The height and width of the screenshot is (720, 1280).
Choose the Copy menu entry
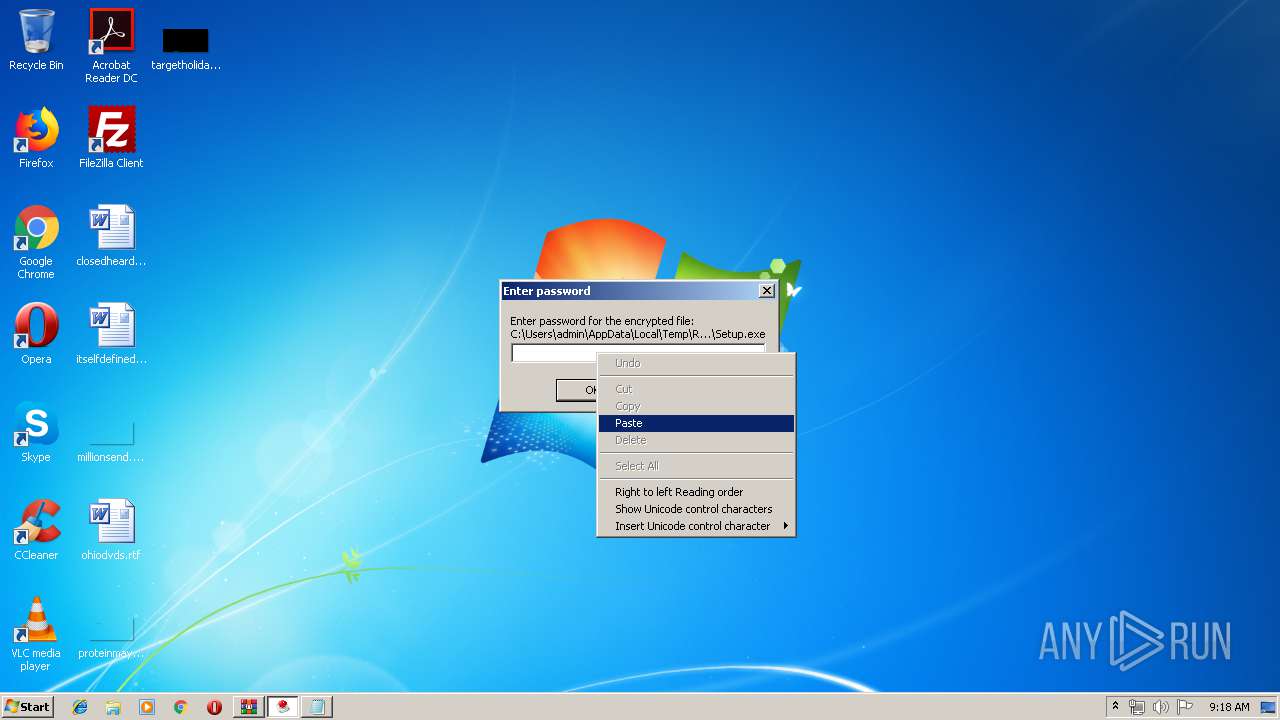click(696, 406)
